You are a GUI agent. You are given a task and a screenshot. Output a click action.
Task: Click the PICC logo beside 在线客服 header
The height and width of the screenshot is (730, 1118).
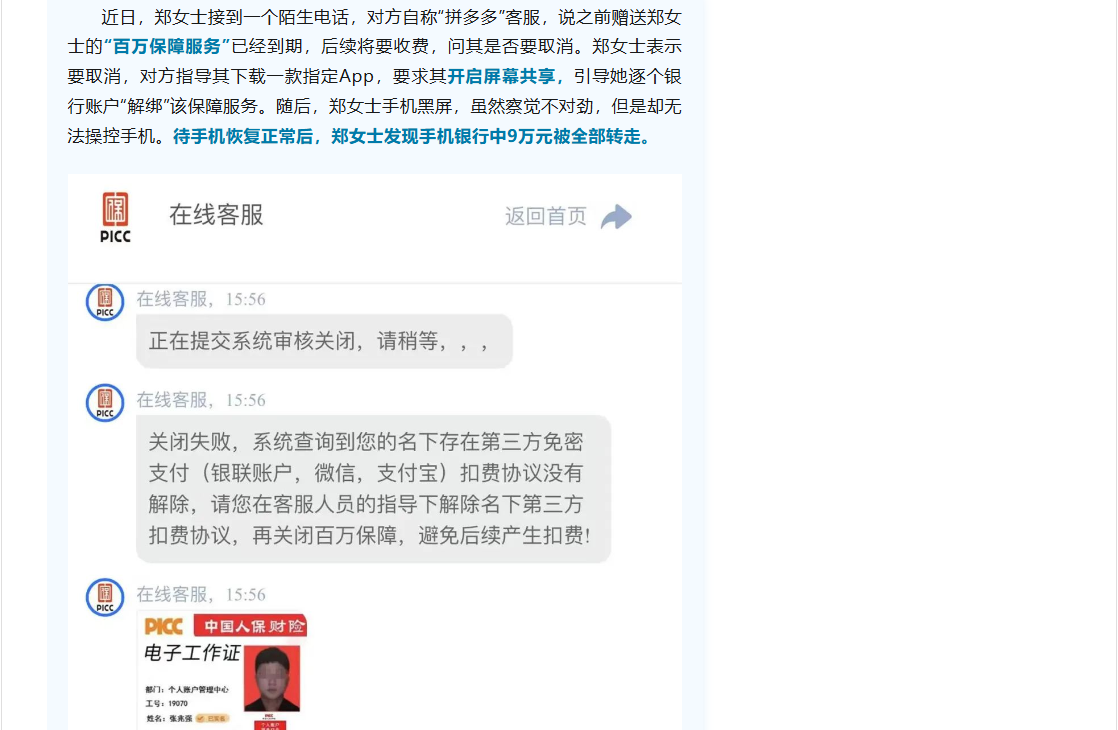[116, 217]
